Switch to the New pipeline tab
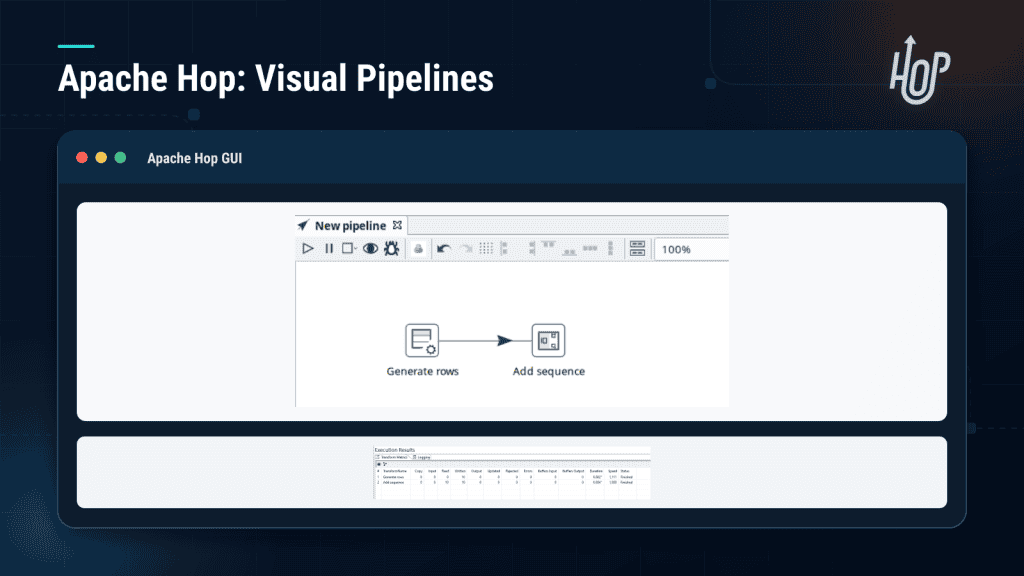 351,225
